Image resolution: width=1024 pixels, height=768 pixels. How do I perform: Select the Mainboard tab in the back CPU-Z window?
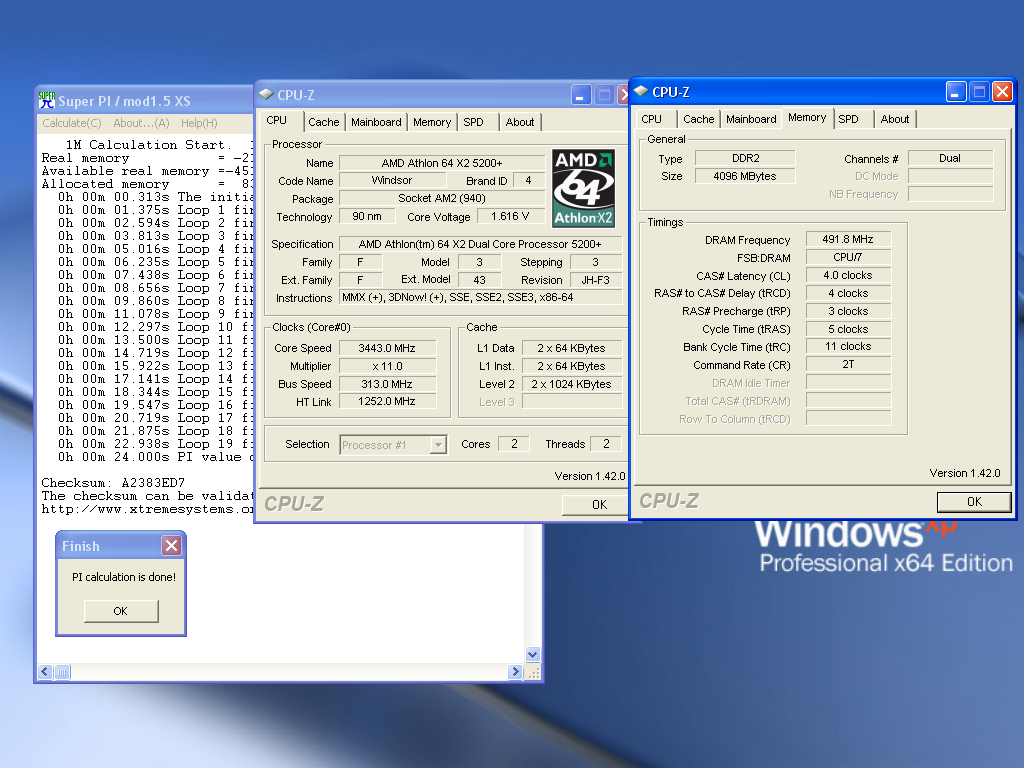point(376,122)
